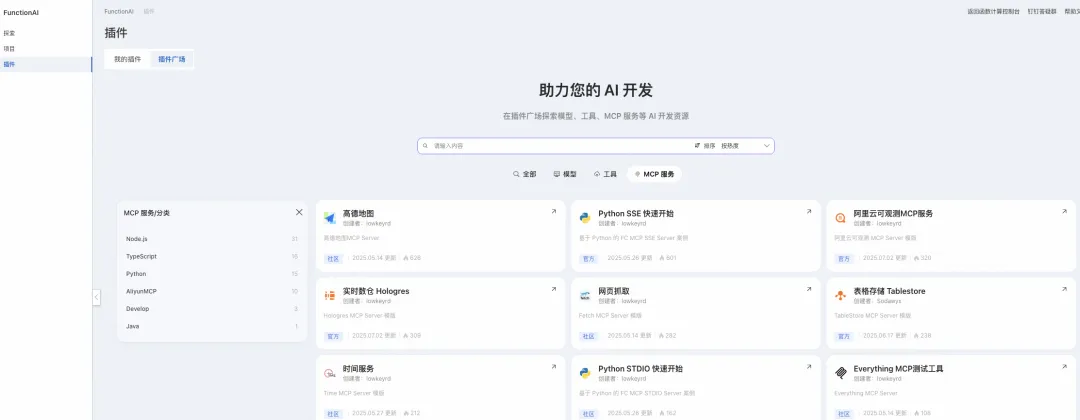Open 高德地图 via its arrow icon
This screenshot has width=1080, height=420.
pos(554,212)
